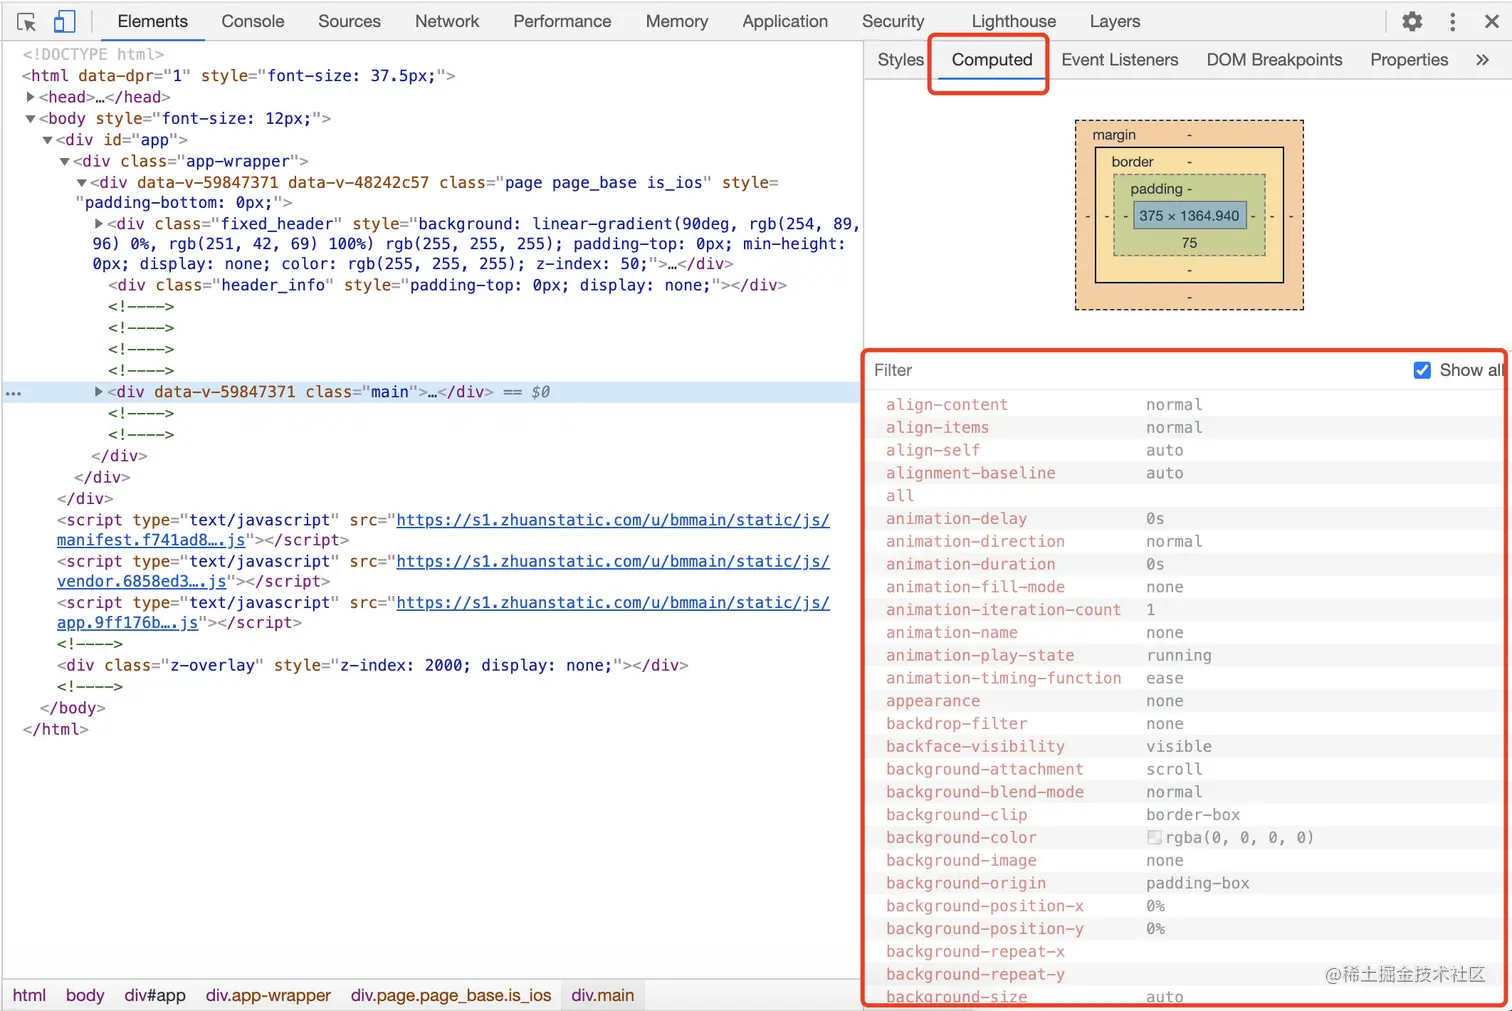Open the DOM Breakpoints sidebar tab
The image size is (1512, 1011).
click(x=1274, y=60)
